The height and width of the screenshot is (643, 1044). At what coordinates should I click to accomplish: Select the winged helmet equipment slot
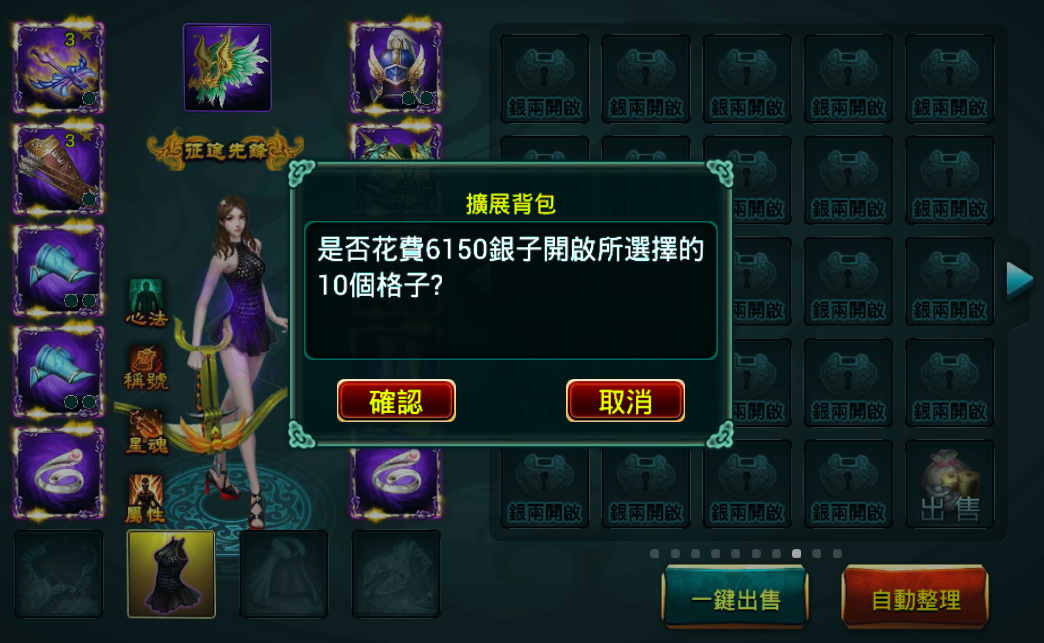(396, 67)
